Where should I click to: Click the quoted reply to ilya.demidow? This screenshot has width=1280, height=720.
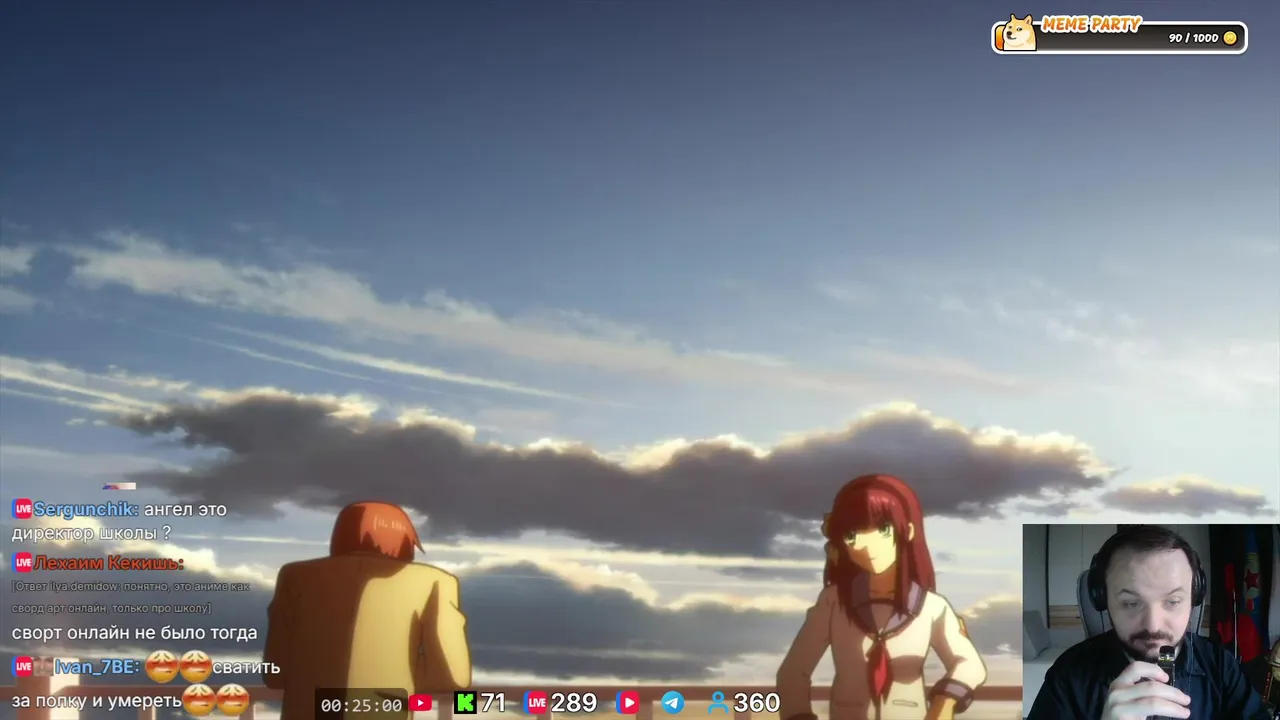point(131,597)
